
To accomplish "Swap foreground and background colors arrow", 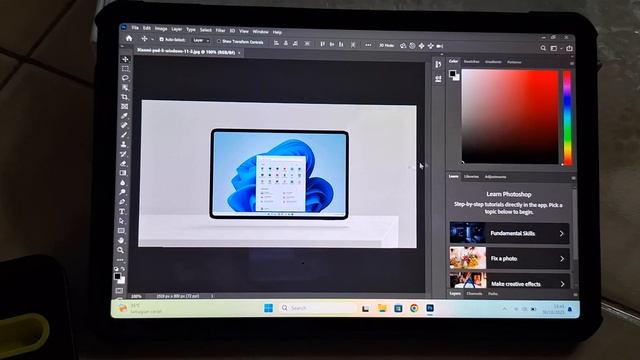I will 123,269.
